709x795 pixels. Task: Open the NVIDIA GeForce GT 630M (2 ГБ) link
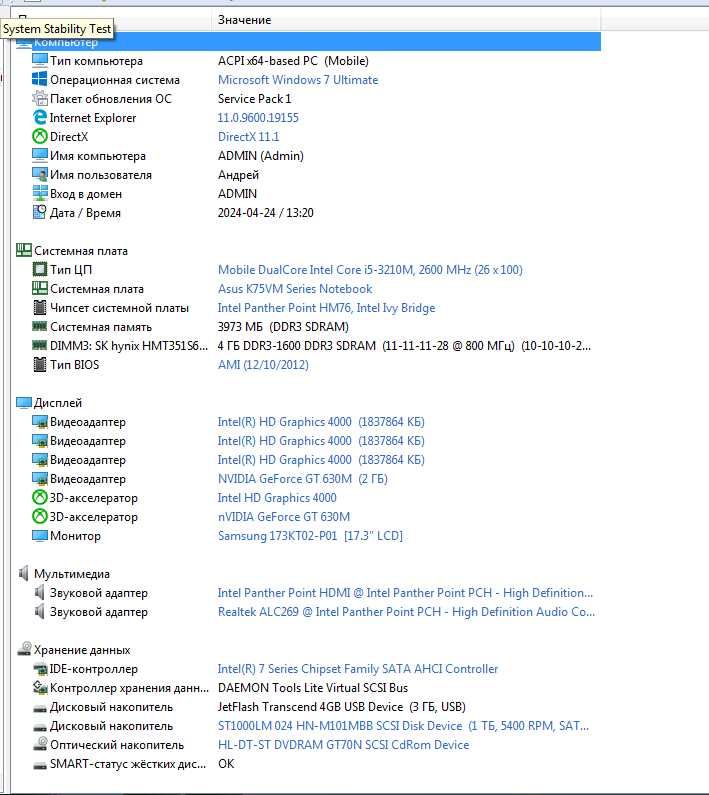pos(303,479)
